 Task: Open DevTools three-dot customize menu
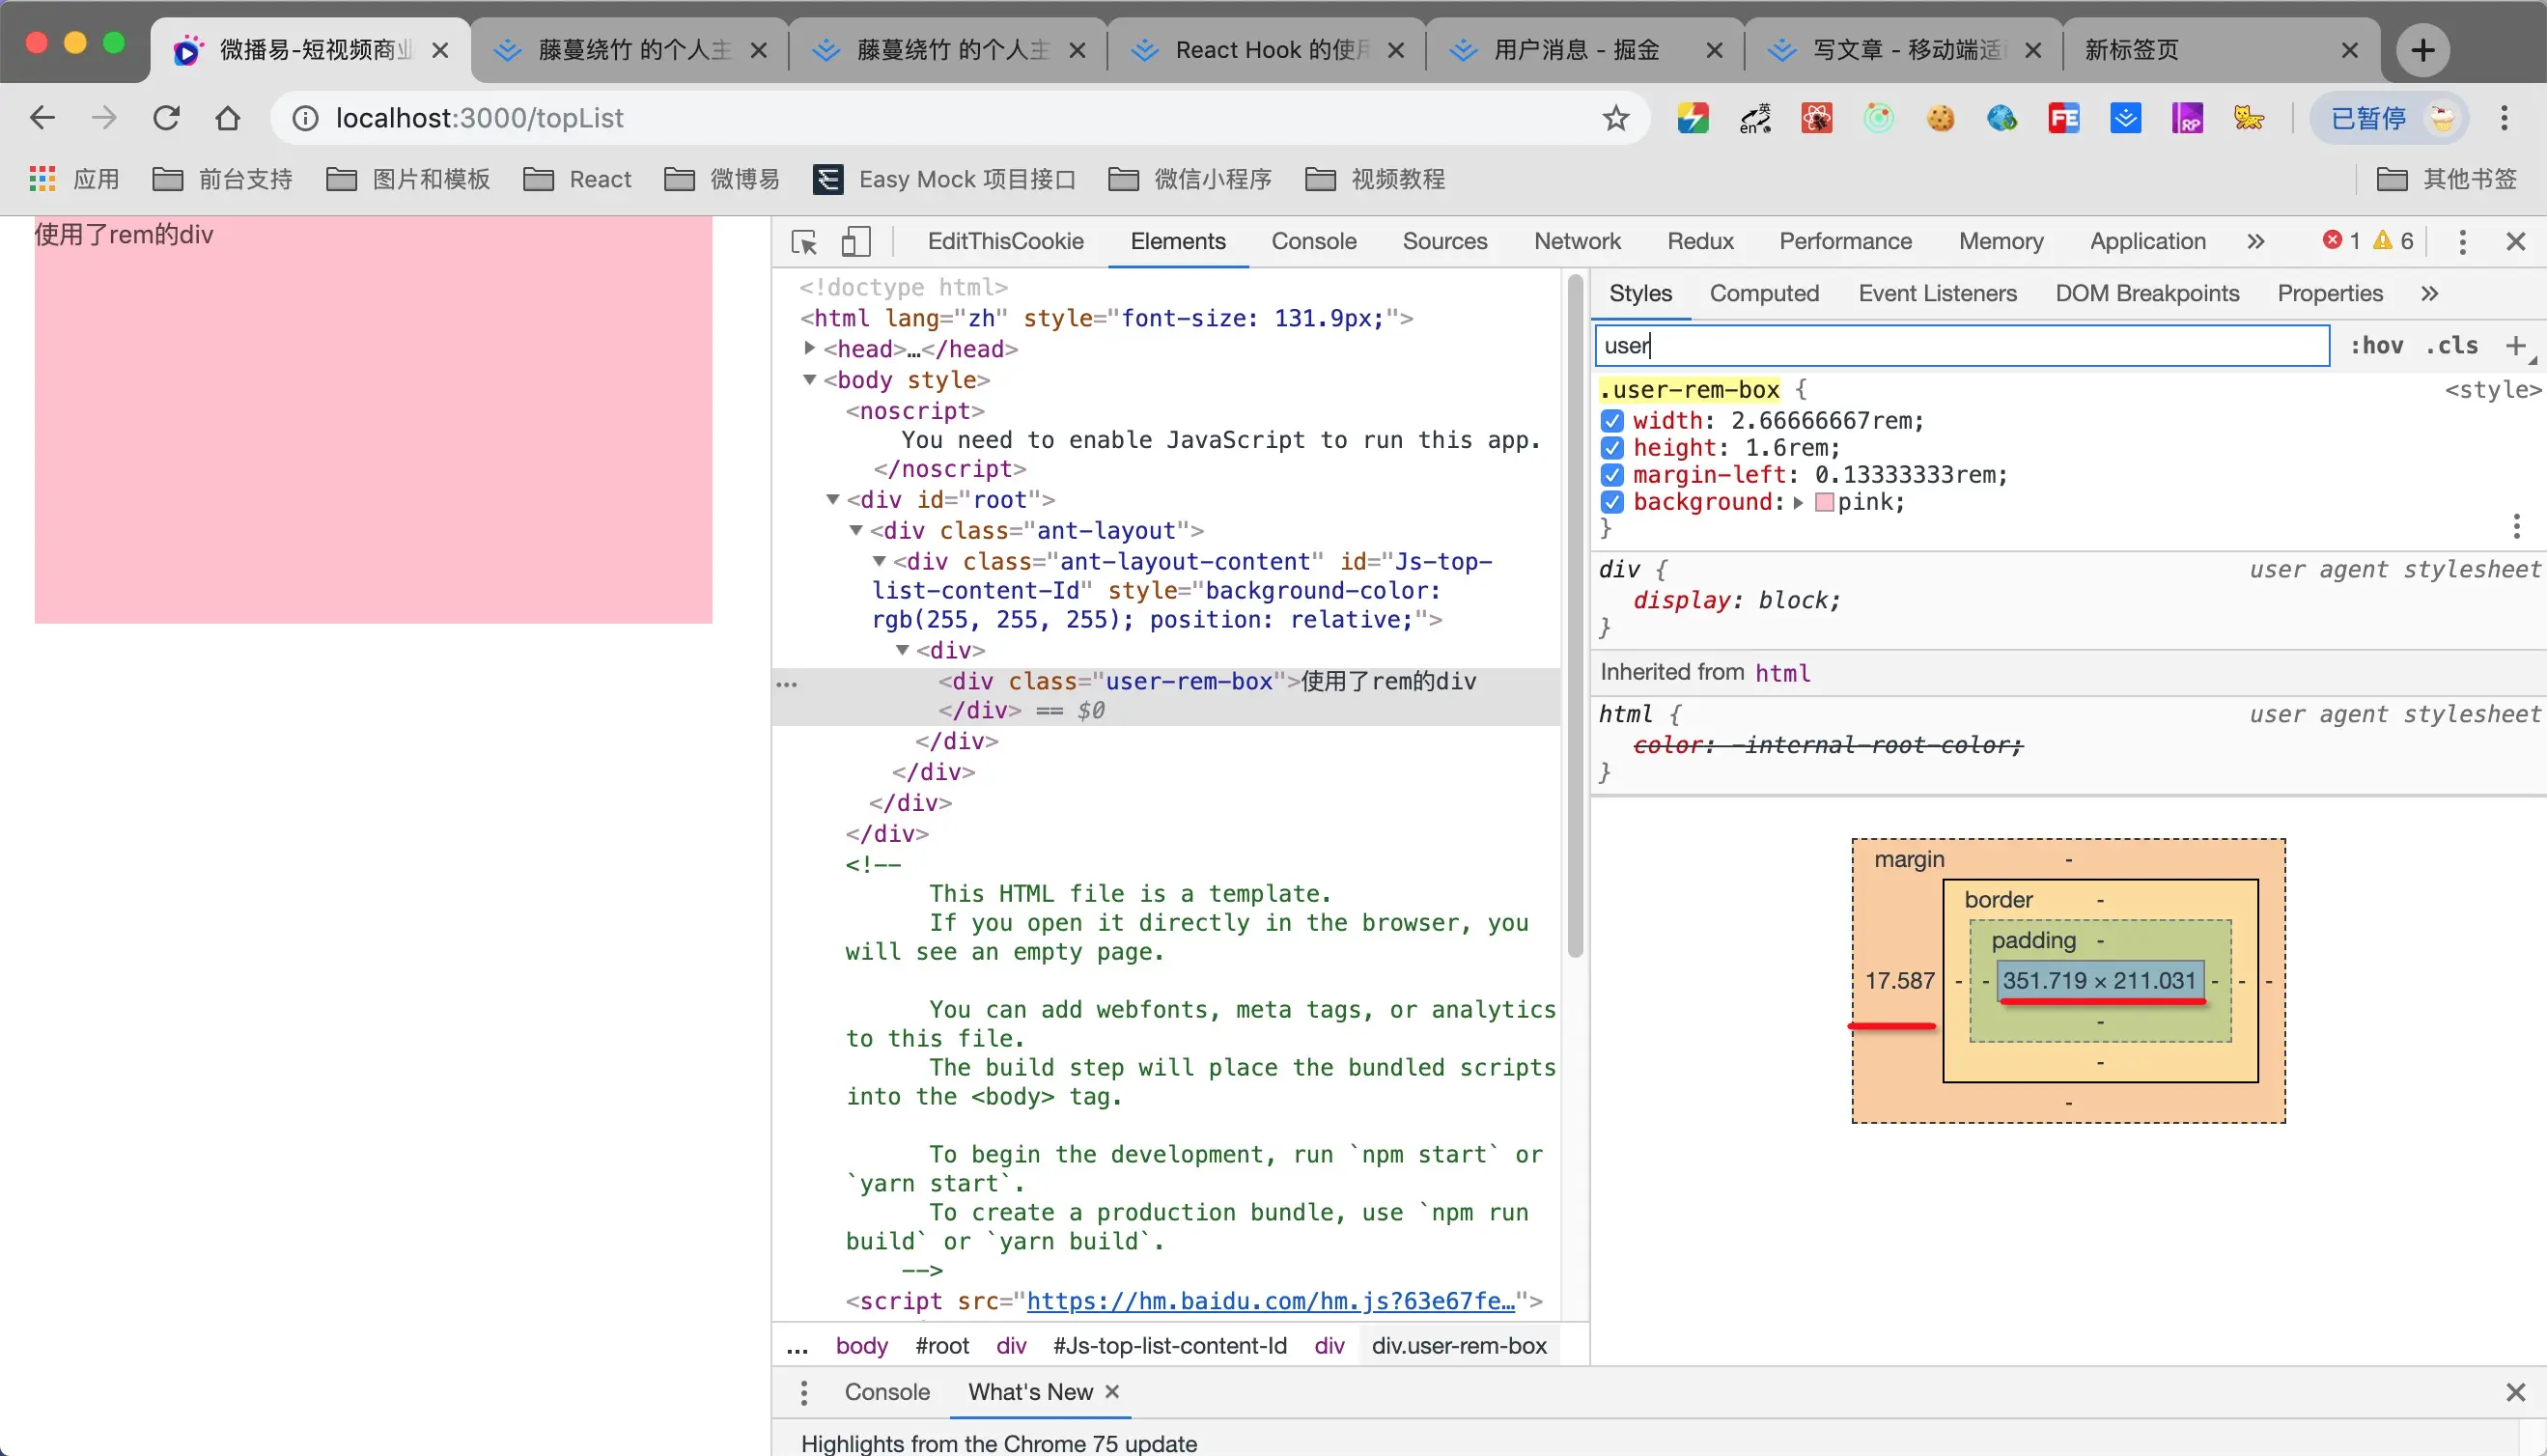point(2463,242)
